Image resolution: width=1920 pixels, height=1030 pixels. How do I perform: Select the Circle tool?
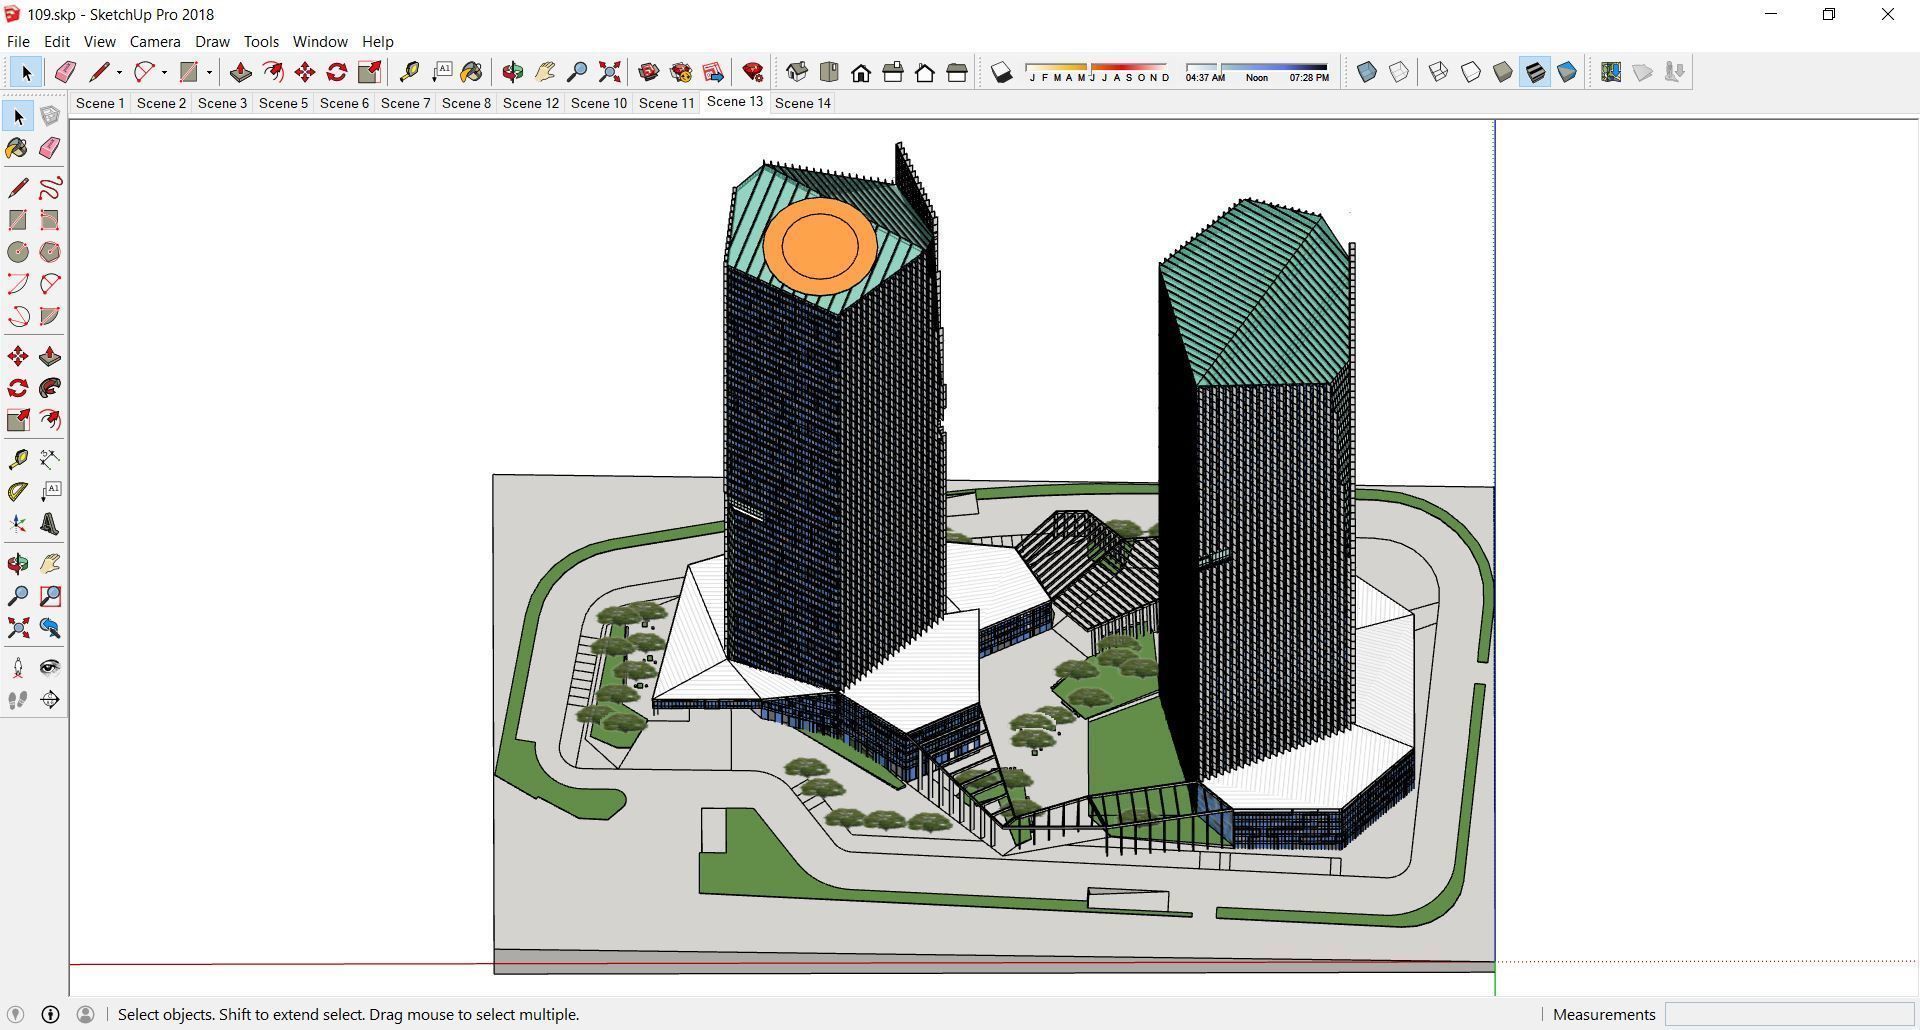pyautogui.click(x=18, y=252)
